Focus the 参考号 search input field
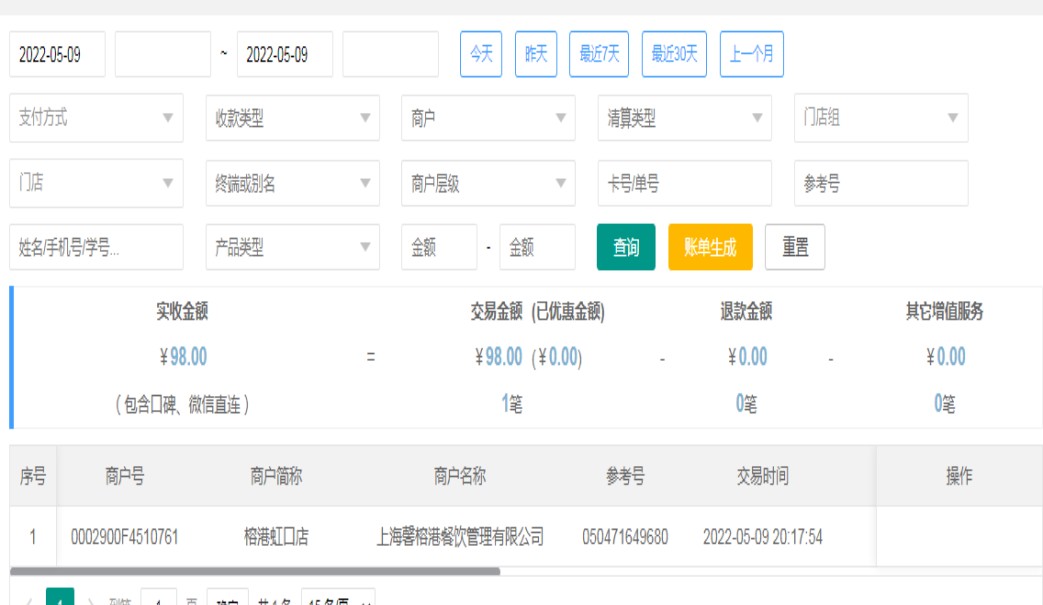The image size is (1043, 605). 880,184
